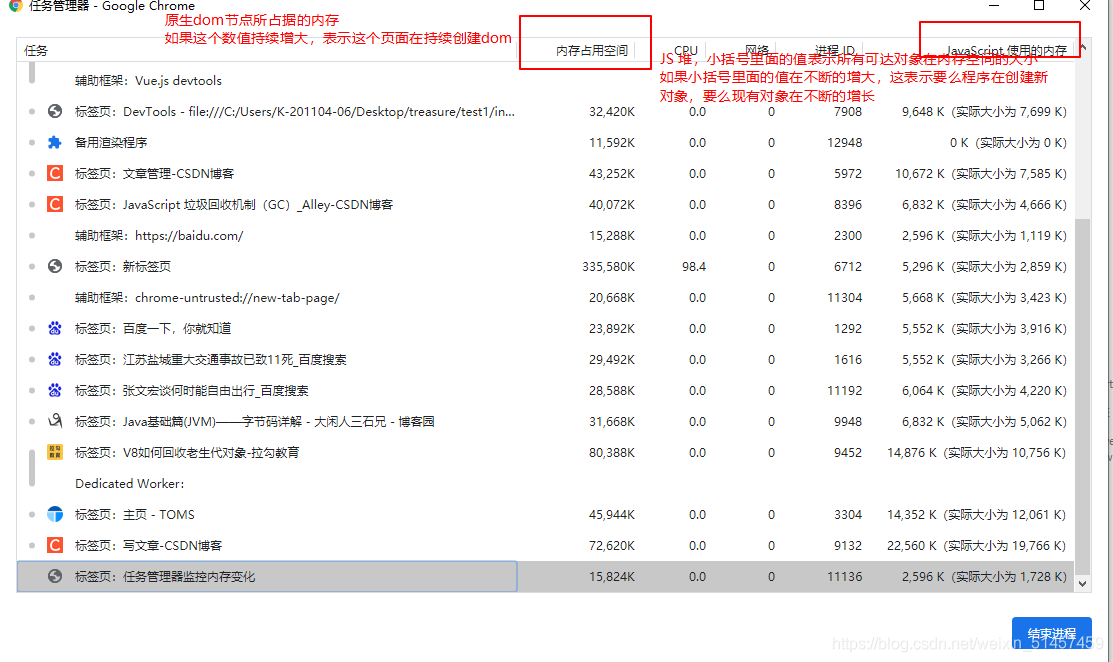
Task: Sort by 网络 column header
Action: pyautogui.click(x=757, y=50)
